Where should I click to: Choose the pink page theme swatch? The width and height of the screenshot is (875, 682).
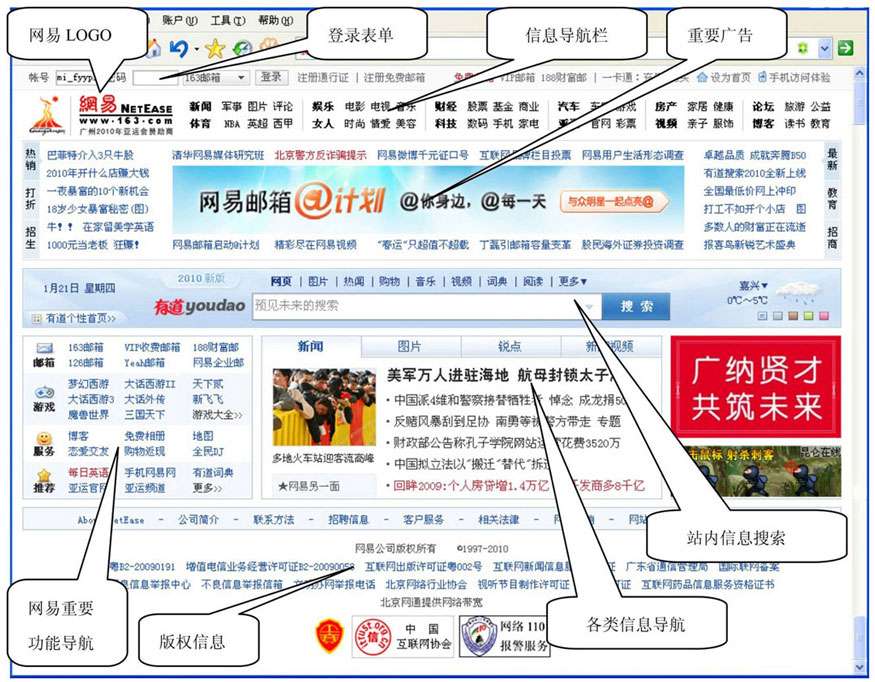[824, 316]
